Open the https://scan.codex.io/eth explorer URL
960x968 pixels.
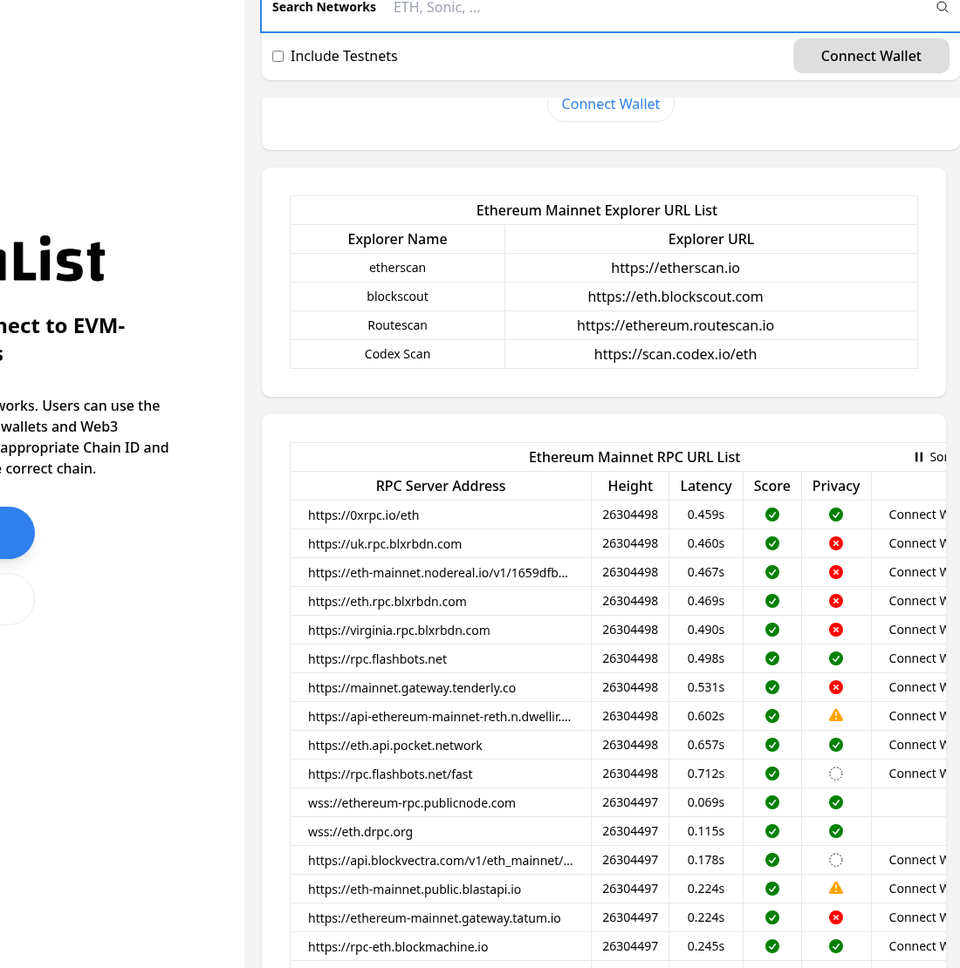coord(675,354)
